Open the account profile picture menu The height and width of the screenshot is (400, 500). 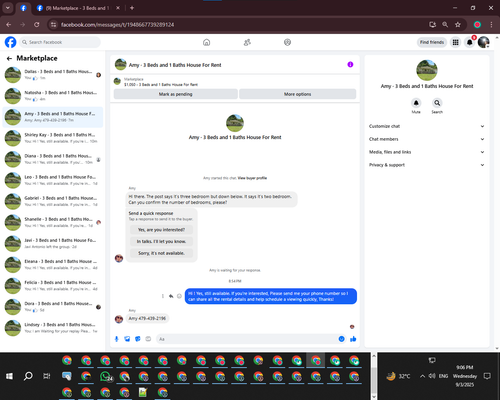click(x=484, y=42)
